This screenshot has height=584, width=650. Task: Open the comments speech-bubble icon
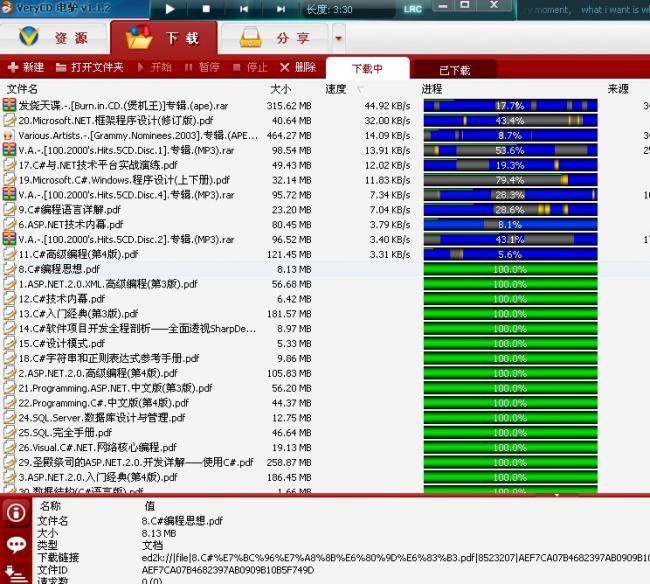[x=16, y=545]
